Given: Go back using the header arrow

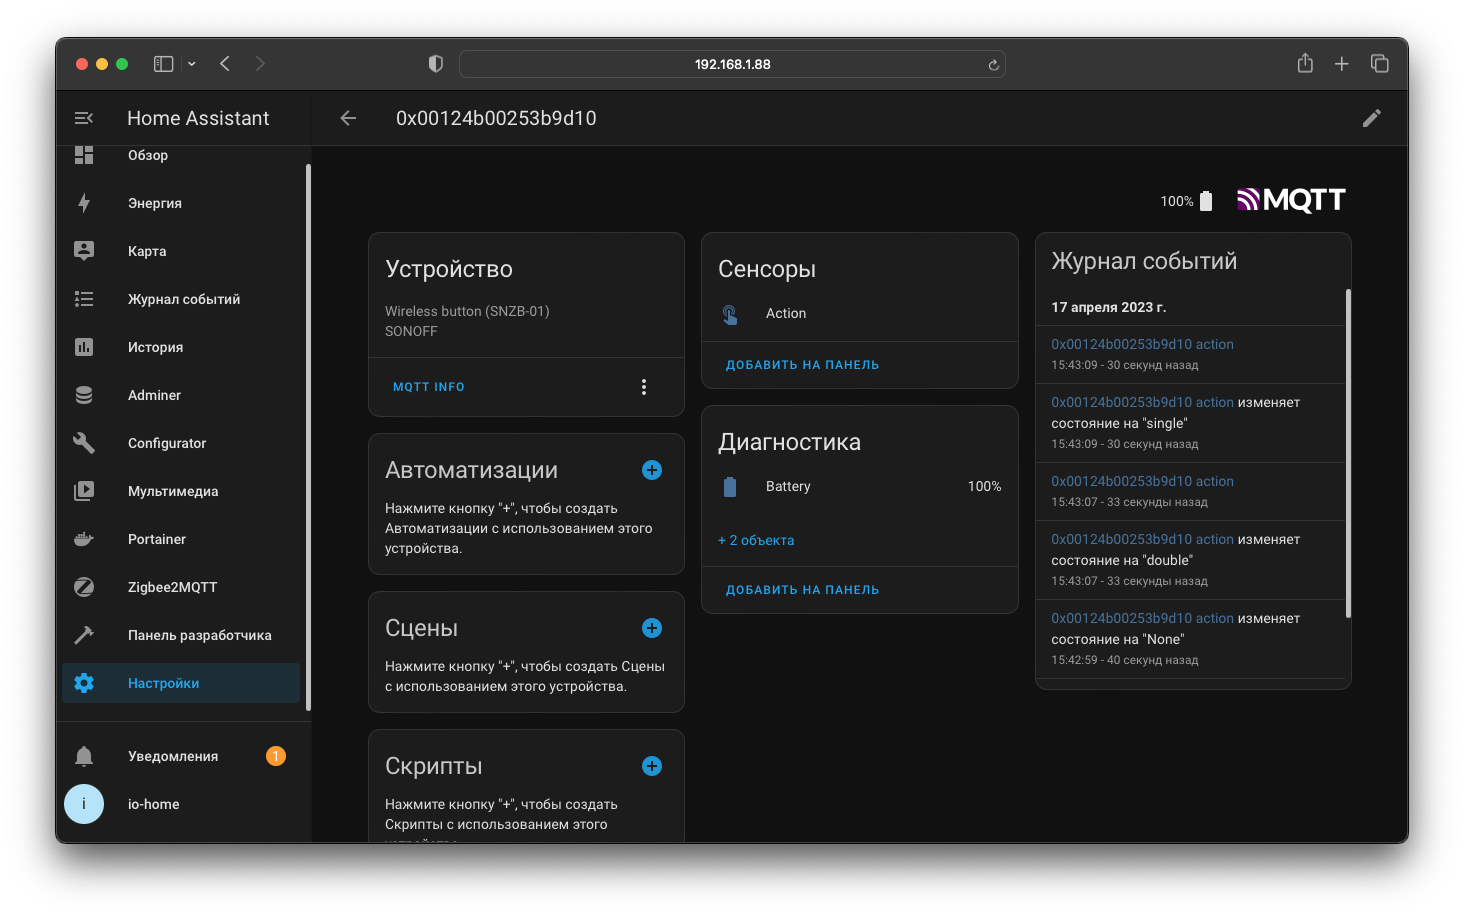Looking at the screenshot, I should click(348, 118).
